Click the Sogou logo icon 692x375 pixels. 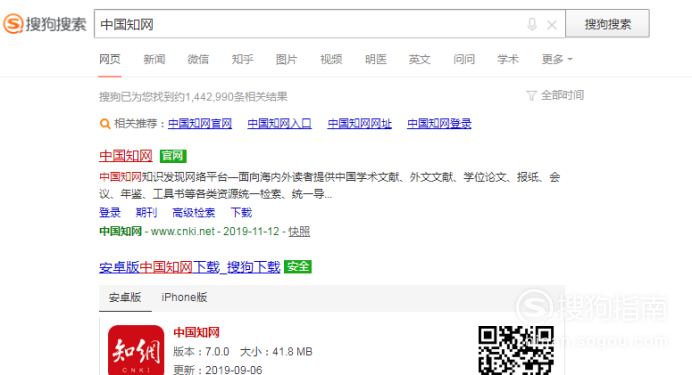[x=13, y=24]
